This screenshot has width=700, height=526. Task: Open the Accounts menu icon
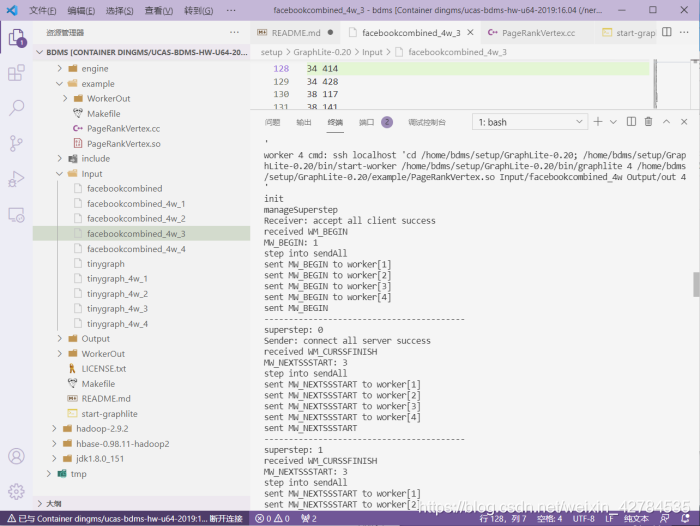click(17, 456)
